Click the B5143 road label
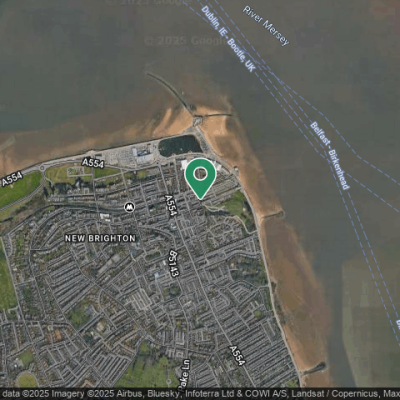This screenshot has height=400, width=400. click(174, 263)
